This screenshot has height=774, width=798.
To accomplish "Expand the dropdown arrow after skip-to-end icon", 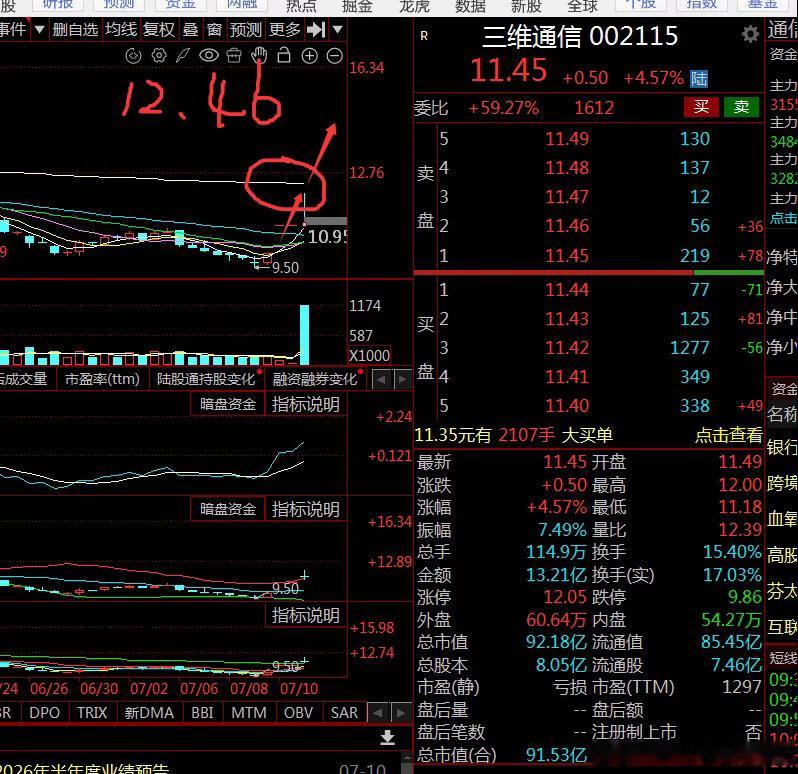I will [337, 30].
